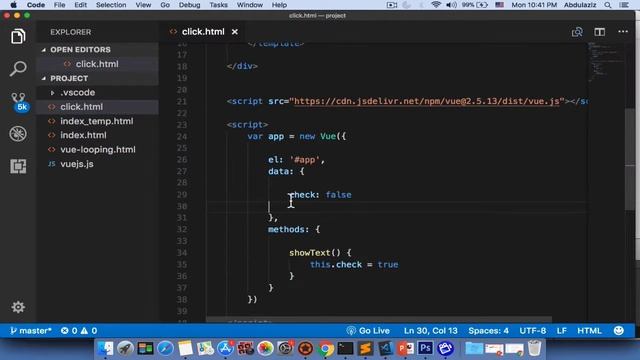
Task: Open App Store from the Dock
Action: point(225,349)
